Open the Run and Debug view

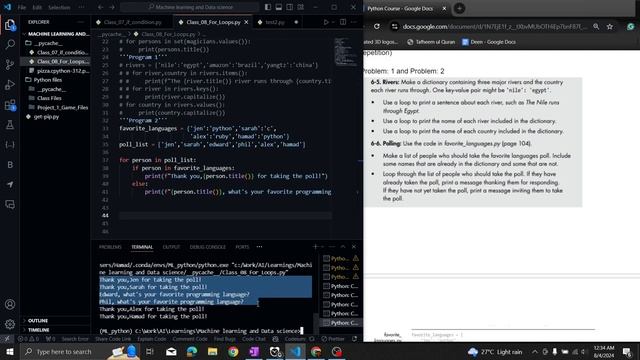coord(10,84)
